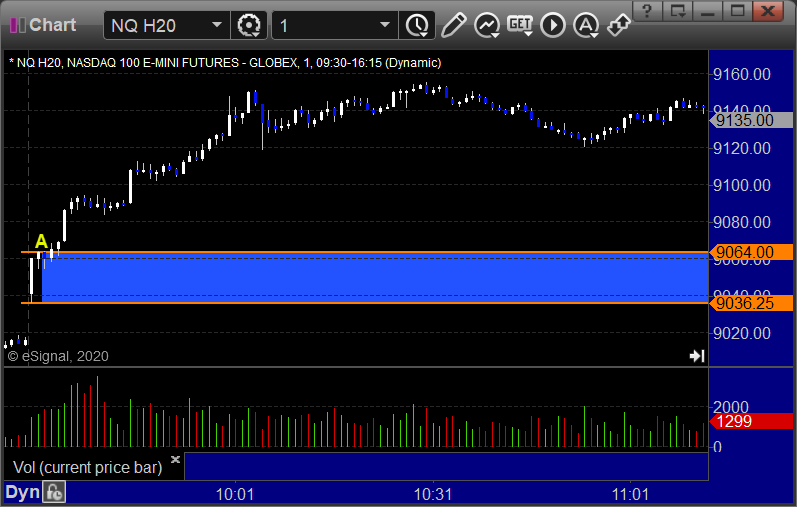The height and width of the screenshot is (507, 797).
Task: Click the chart title text NQ H20 NASDAQ 100
Action: (225, 63)
